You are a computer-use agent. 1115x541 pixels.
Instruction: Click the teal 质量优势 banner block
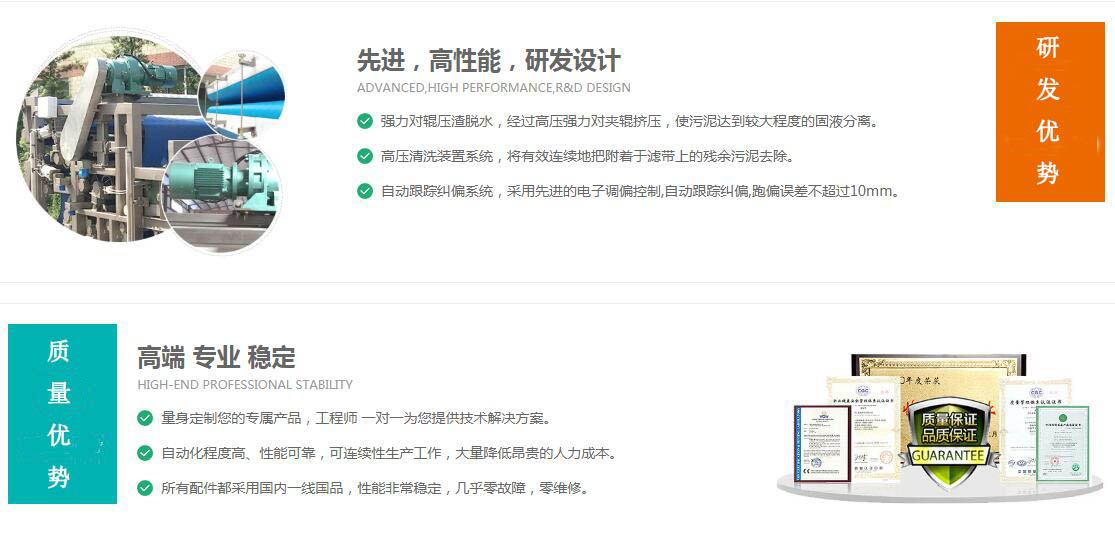coord(62,413)
